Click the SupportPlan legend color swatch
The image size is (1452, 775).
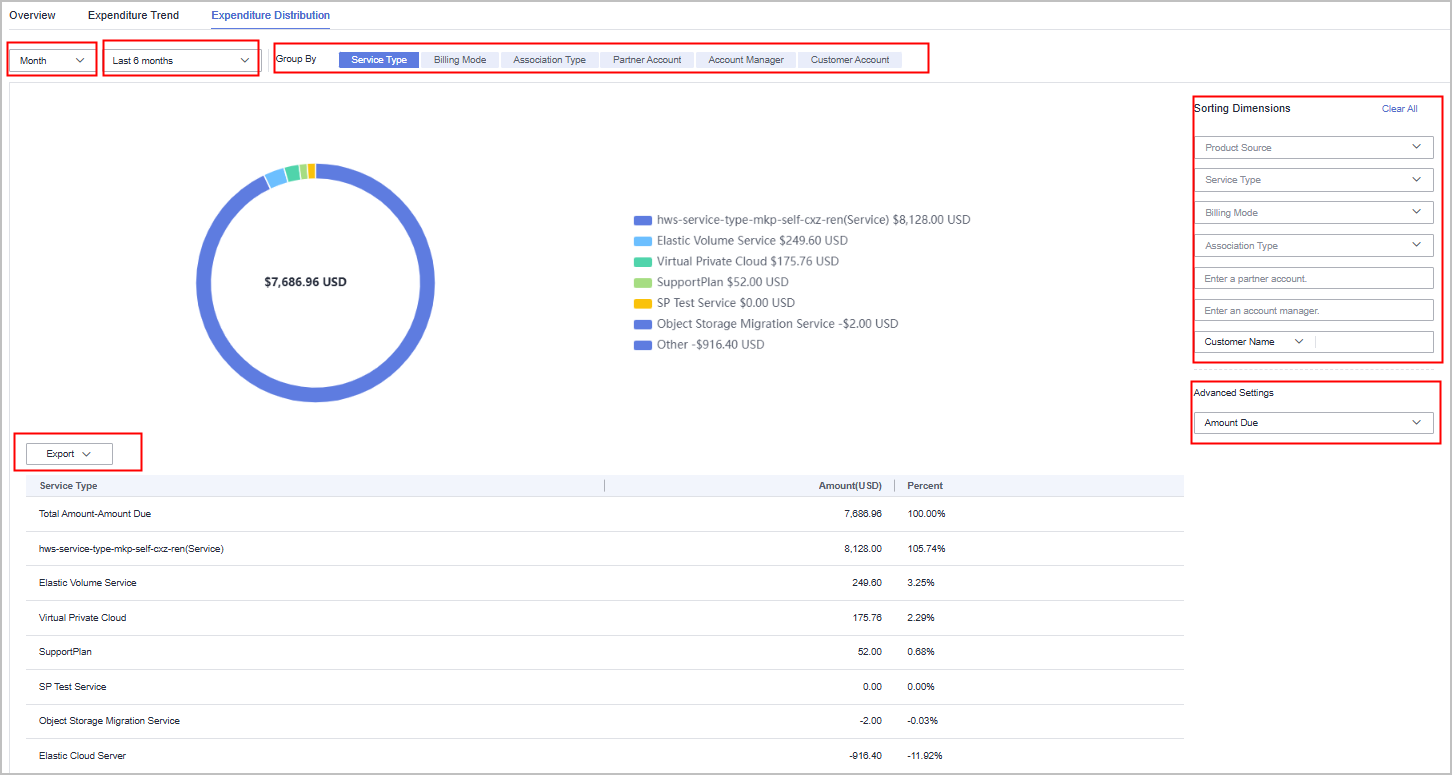pos(643,283)
